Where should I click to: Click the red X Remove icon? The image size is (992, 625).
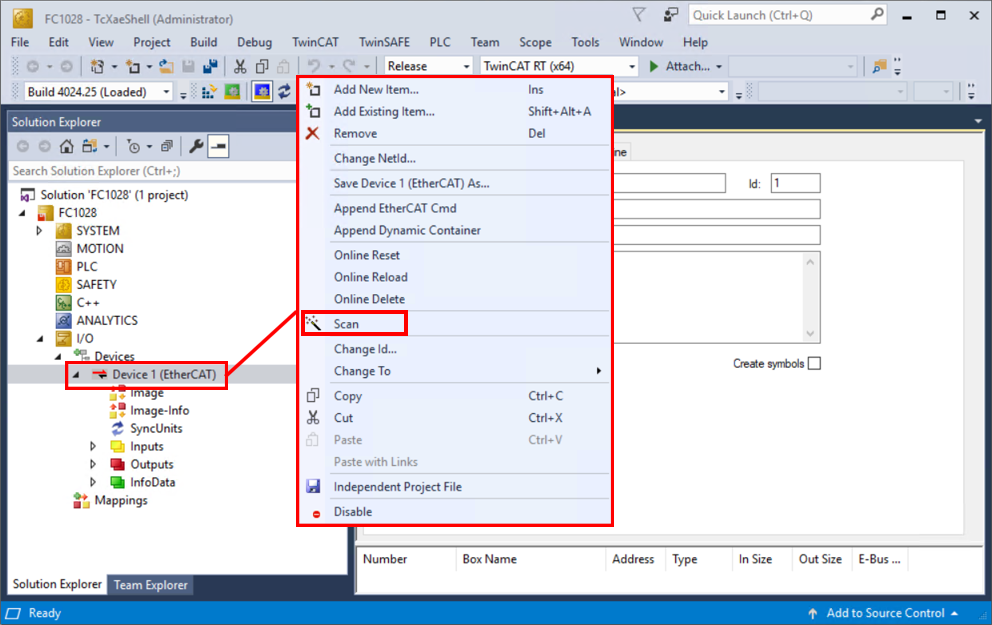[x=313, y=133]
